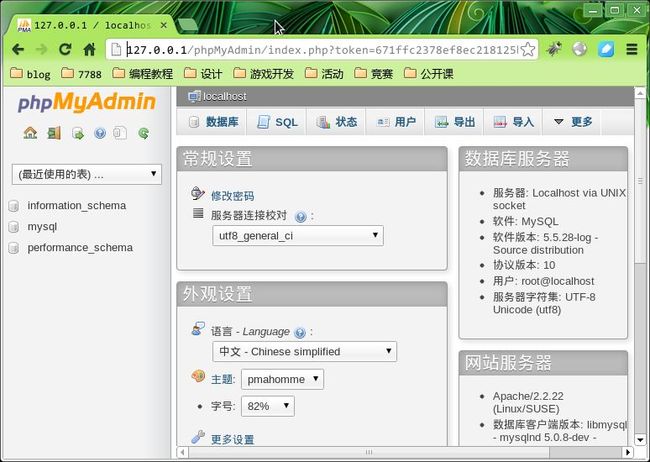Viewport: 650px width, 462px height.
Task: Click the performance_schema database icon
Action: click(14, 248)
